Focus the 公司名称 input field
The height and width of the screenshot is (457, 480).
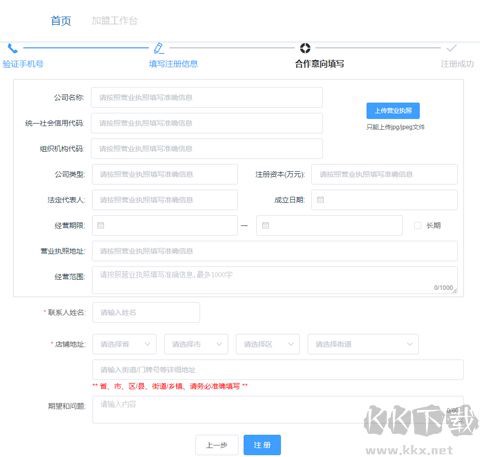[207, 97]
